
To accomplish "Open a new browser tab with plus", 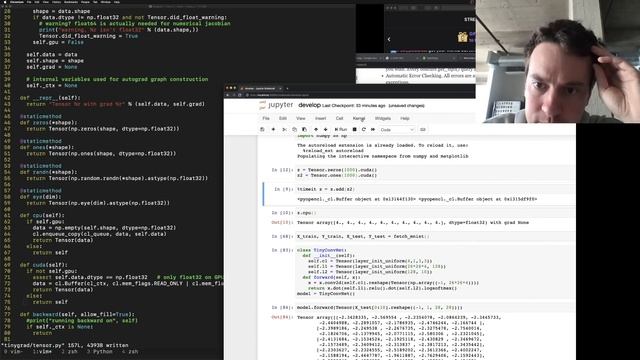I will pyautogui.click(x=287, y=88).
